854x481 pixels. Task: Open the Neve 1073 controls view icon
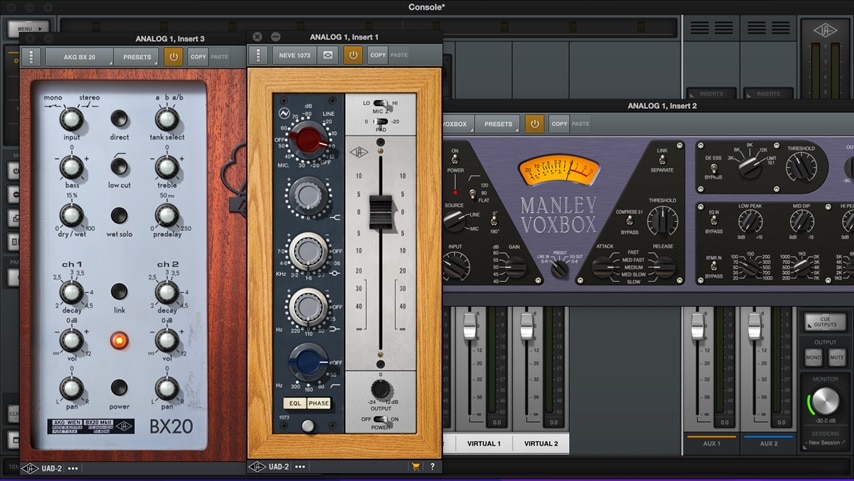pyautogui.click(x=327, y=55)
